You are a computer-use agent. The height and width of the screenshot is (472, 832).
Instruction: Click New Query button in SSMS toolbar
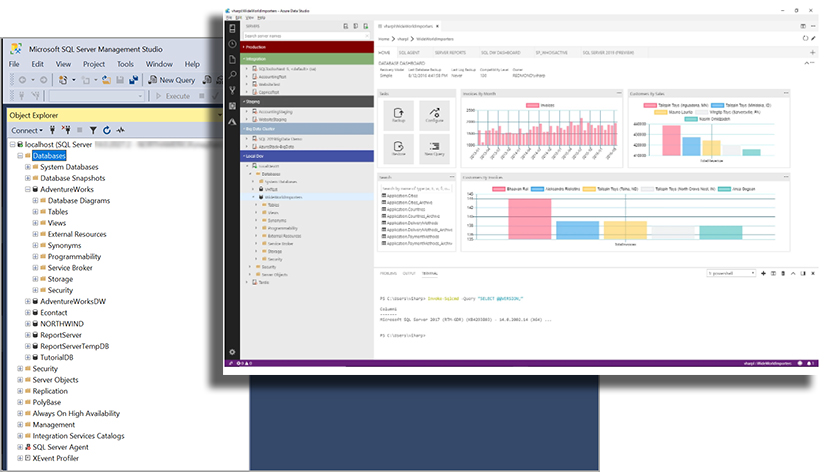[171, 80]
